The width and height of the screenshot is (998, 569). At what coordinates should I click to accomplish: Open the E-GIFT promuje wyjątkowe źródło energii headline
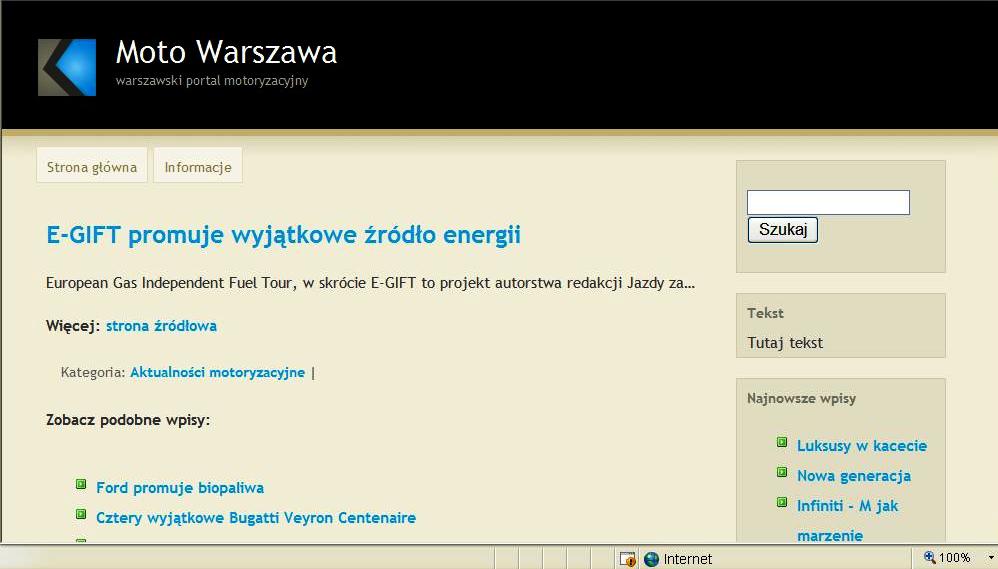(x=283, y=236)
